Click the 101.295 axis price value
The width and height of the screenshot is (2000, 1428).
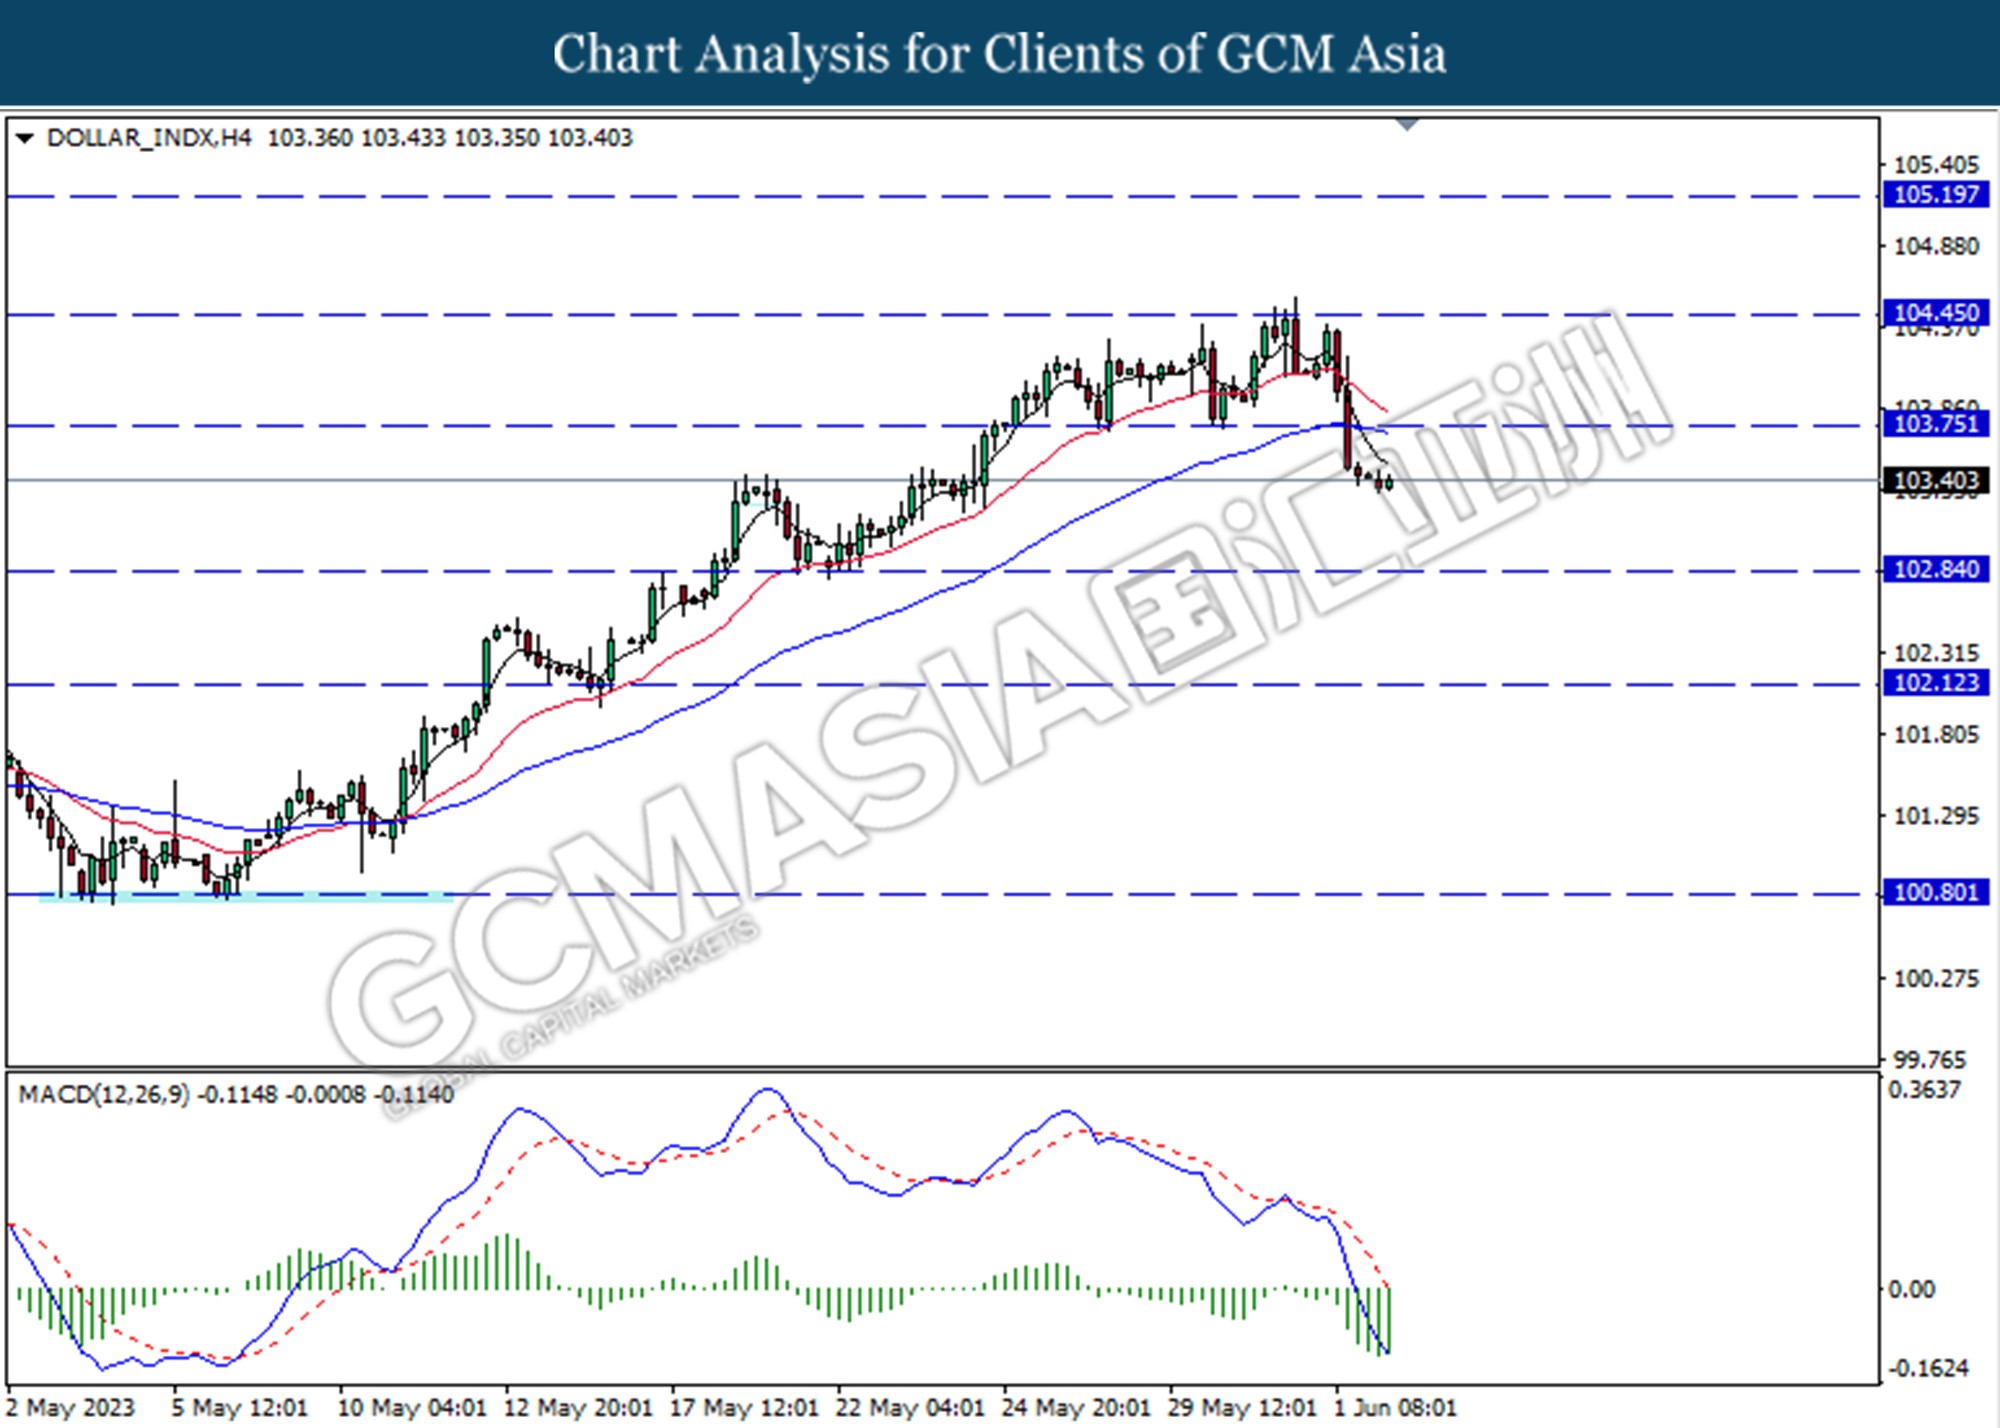1936,816
